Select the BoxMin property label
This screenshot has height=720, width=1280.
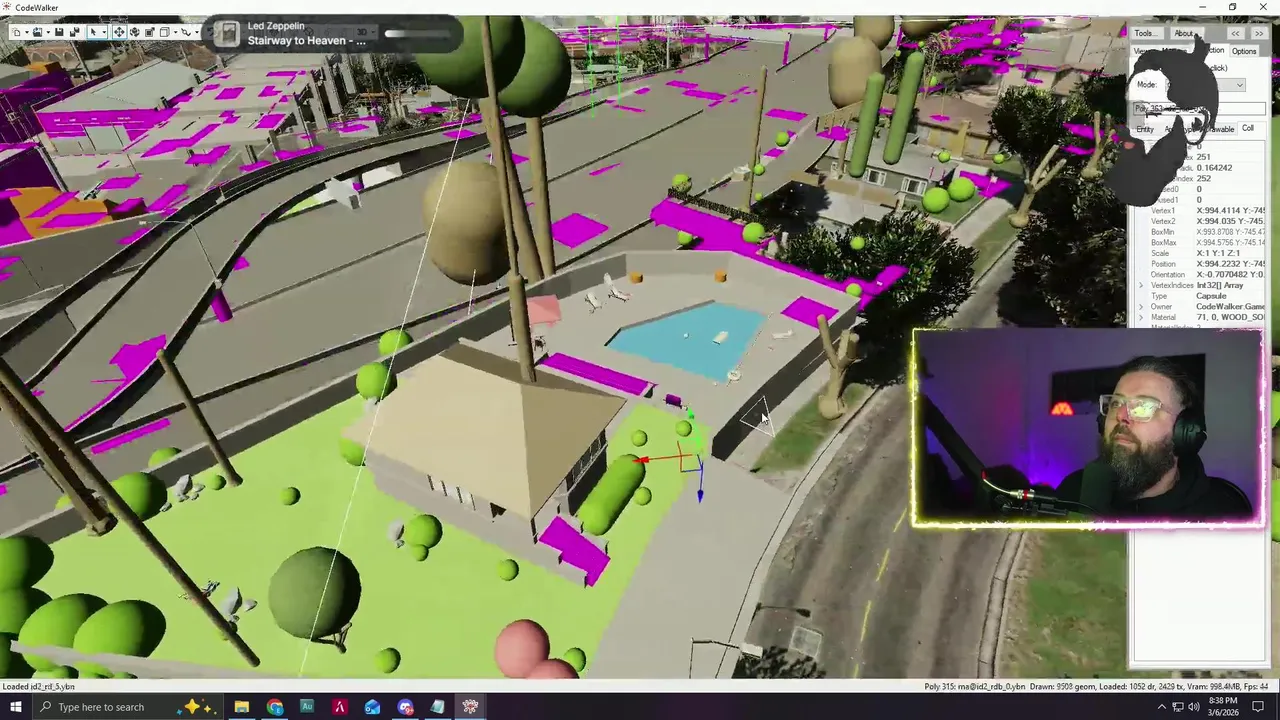pos(1163,232)
